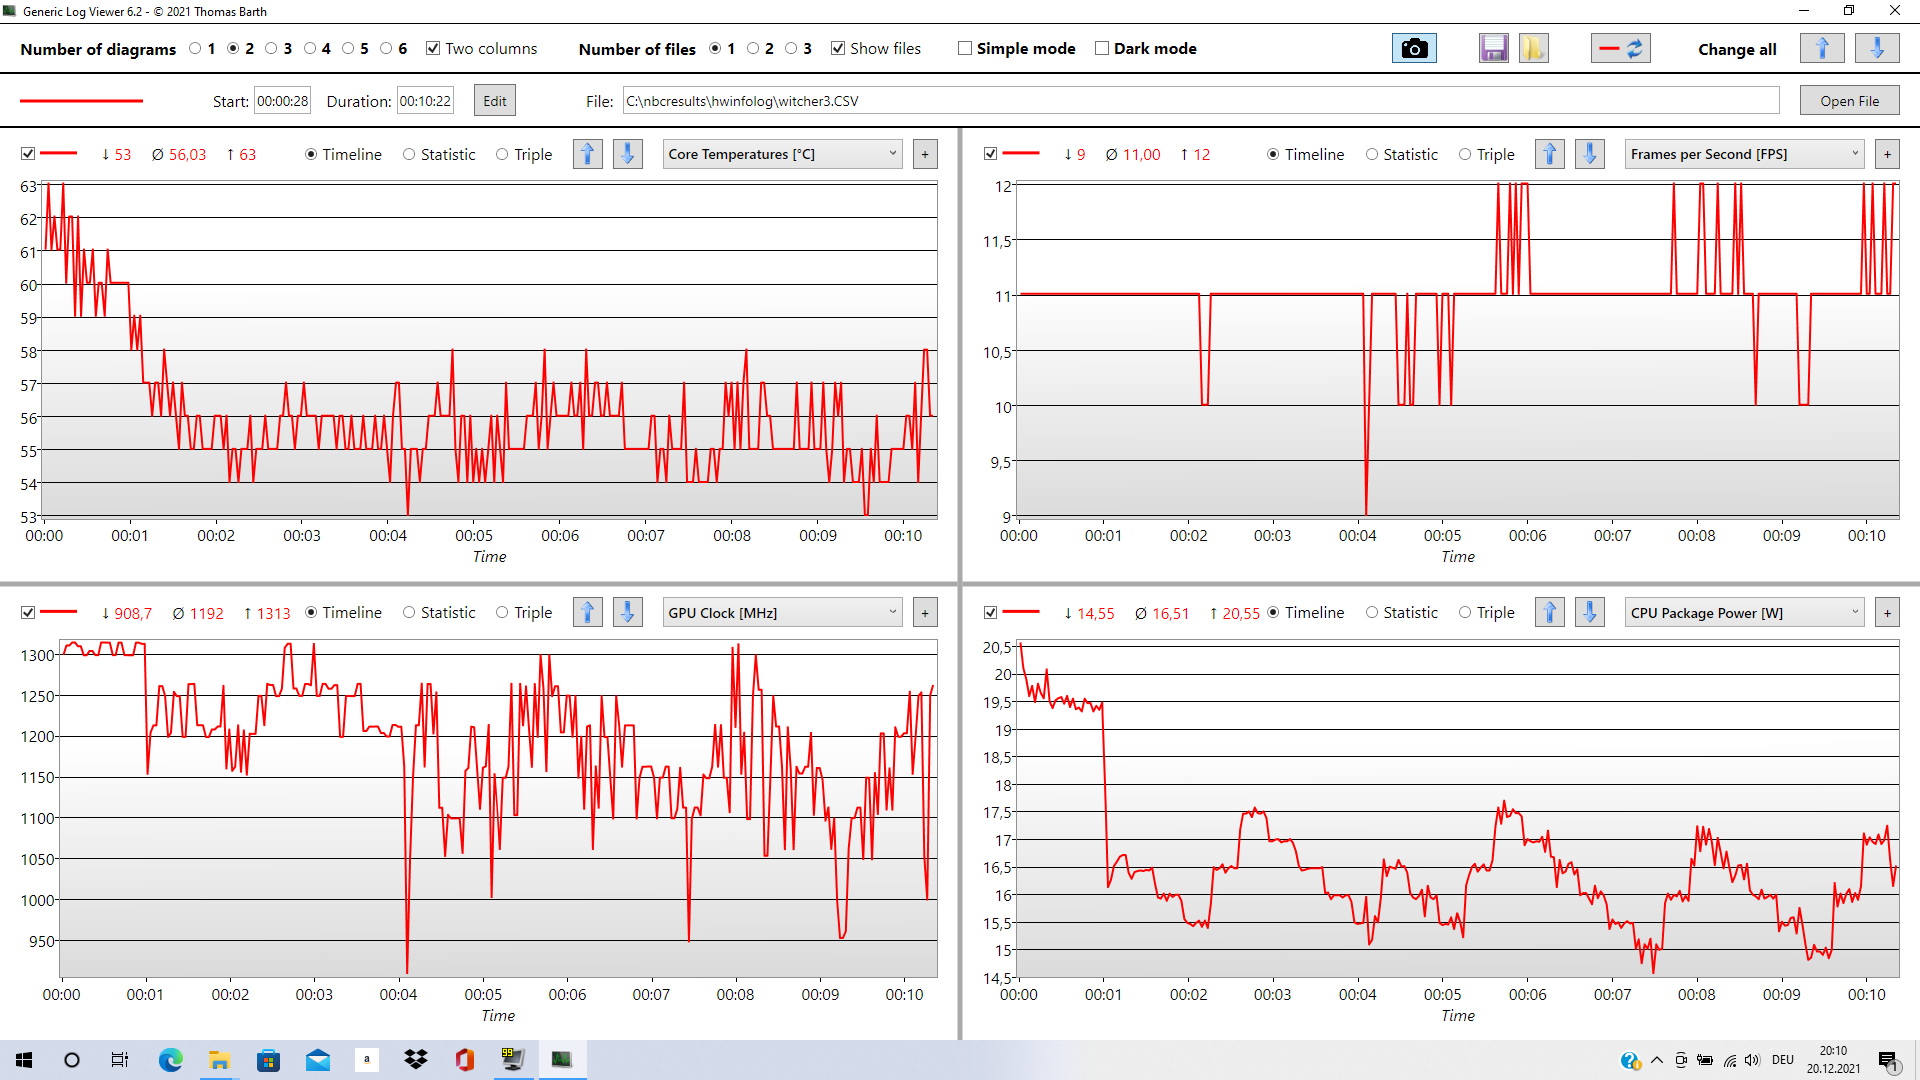Open the GPU Clock [MHz] dropdown
1920x1080 pixels.
pyautogui.click(x=782, y=612)
